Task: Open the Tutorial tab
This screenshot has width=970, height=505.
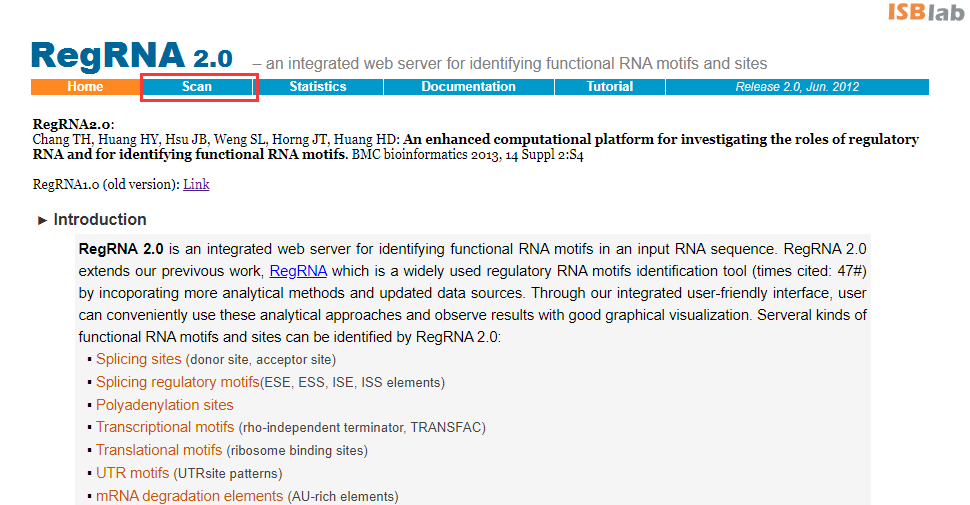Action: [610, 87]
